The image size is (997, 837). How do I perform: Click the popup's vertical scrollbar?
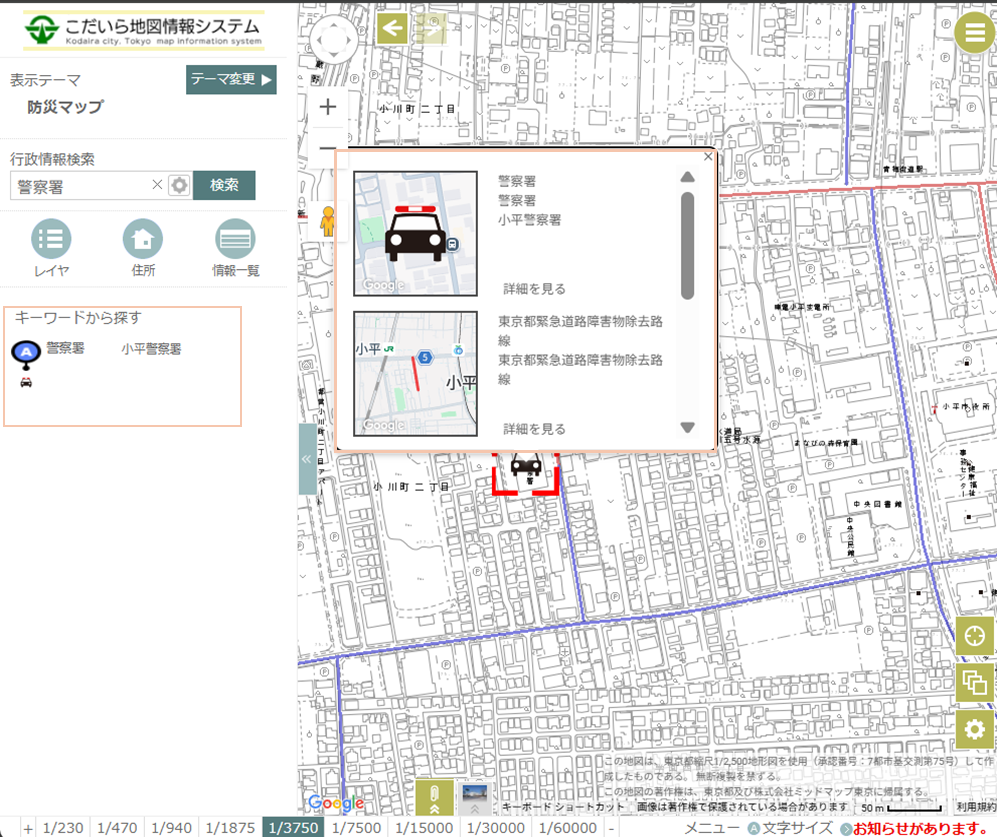[687, 245]
